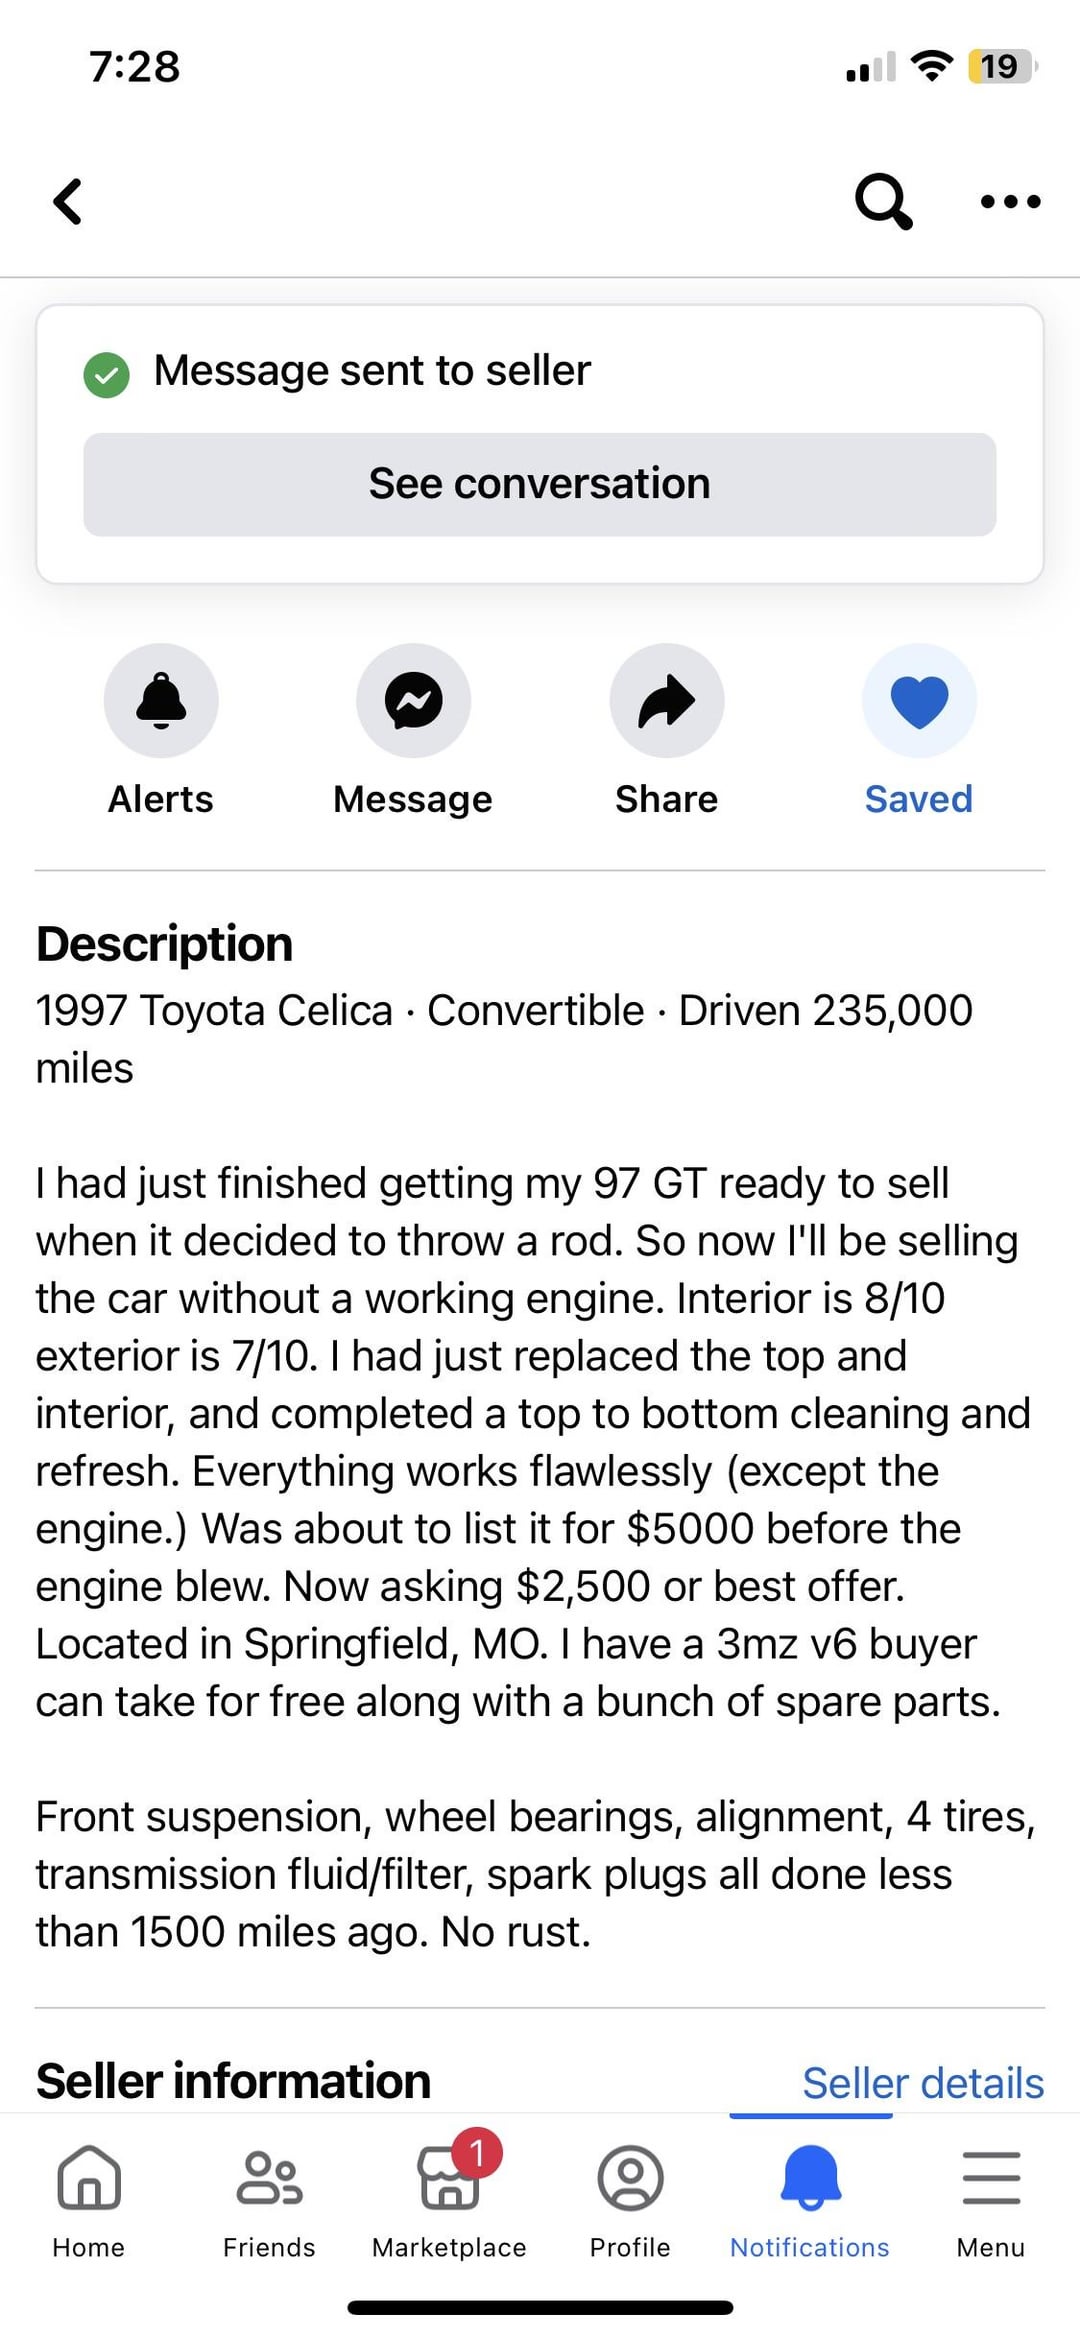Tap the Seller information heading
This screenshot has height=2338, width=1080.
(233, 2081)
